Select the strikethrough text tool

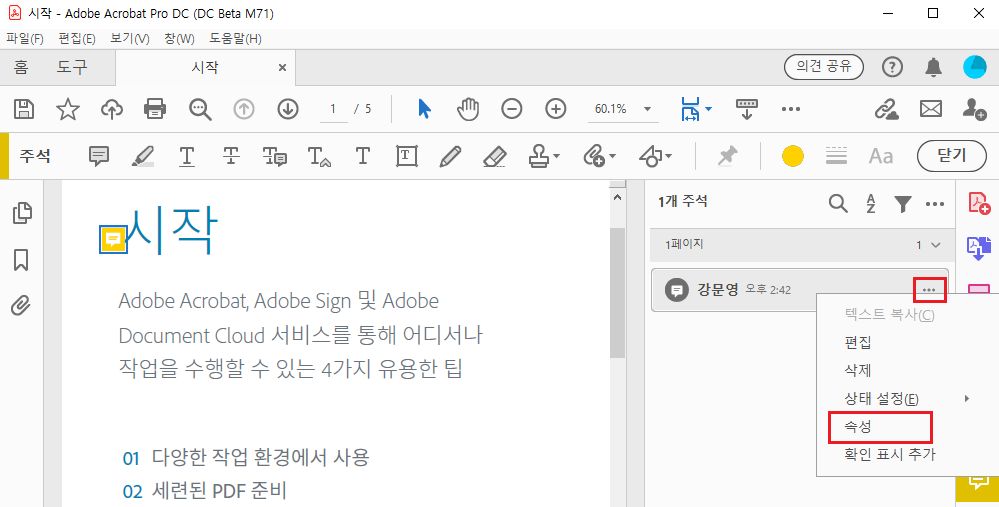231,156
